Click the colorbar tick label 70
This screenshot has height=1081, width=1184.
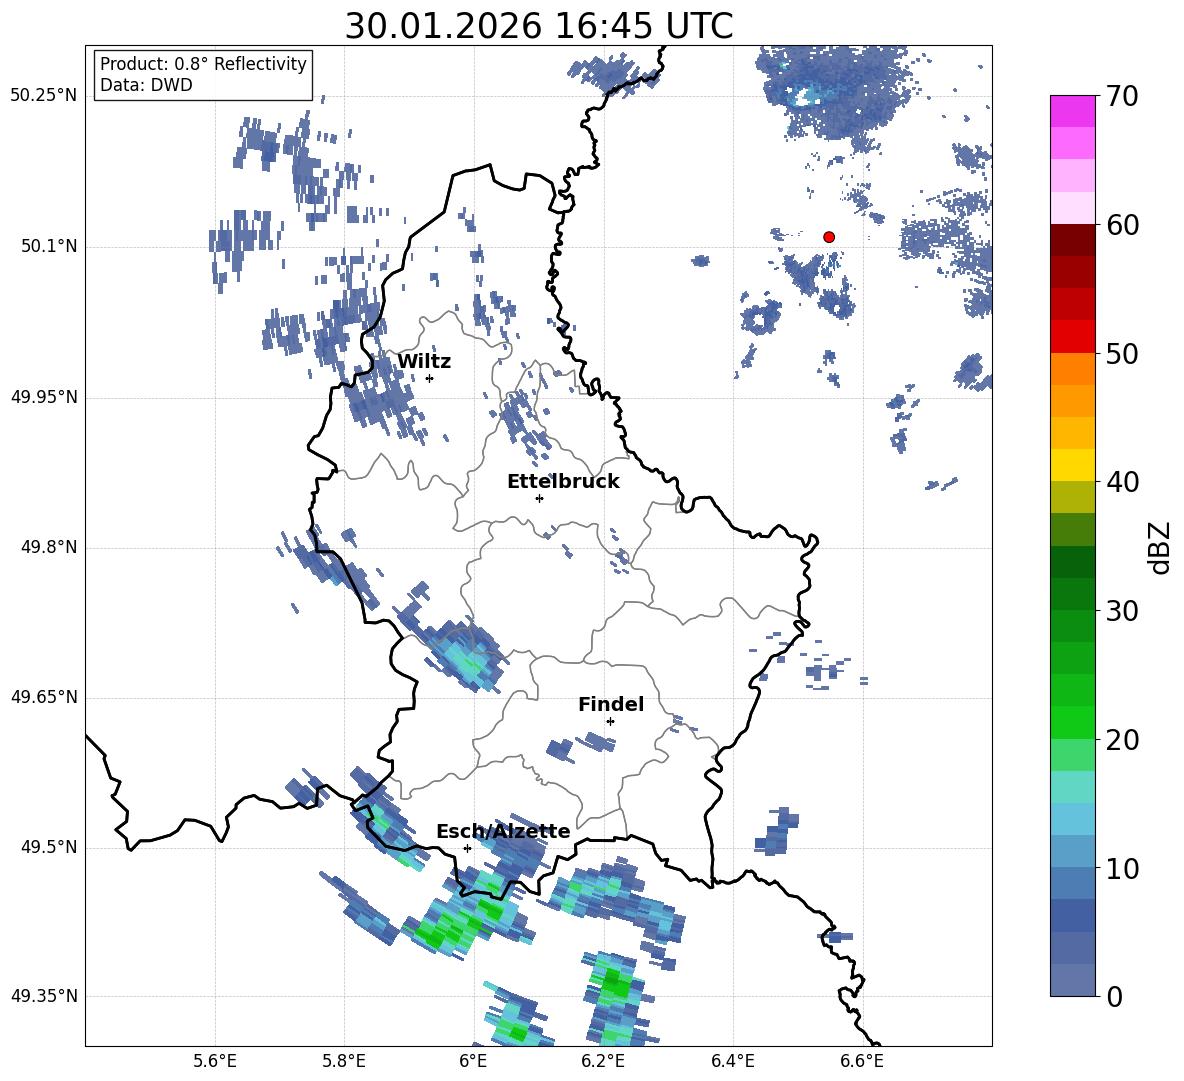(x=1122, y=96)
